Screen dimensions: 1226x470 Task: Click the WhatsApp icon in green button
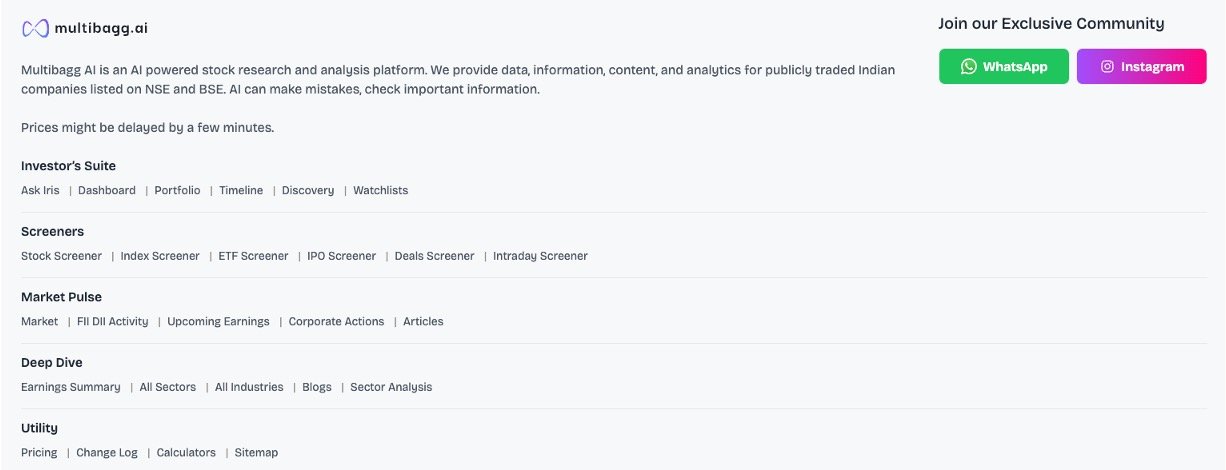(x=968, y=67)
